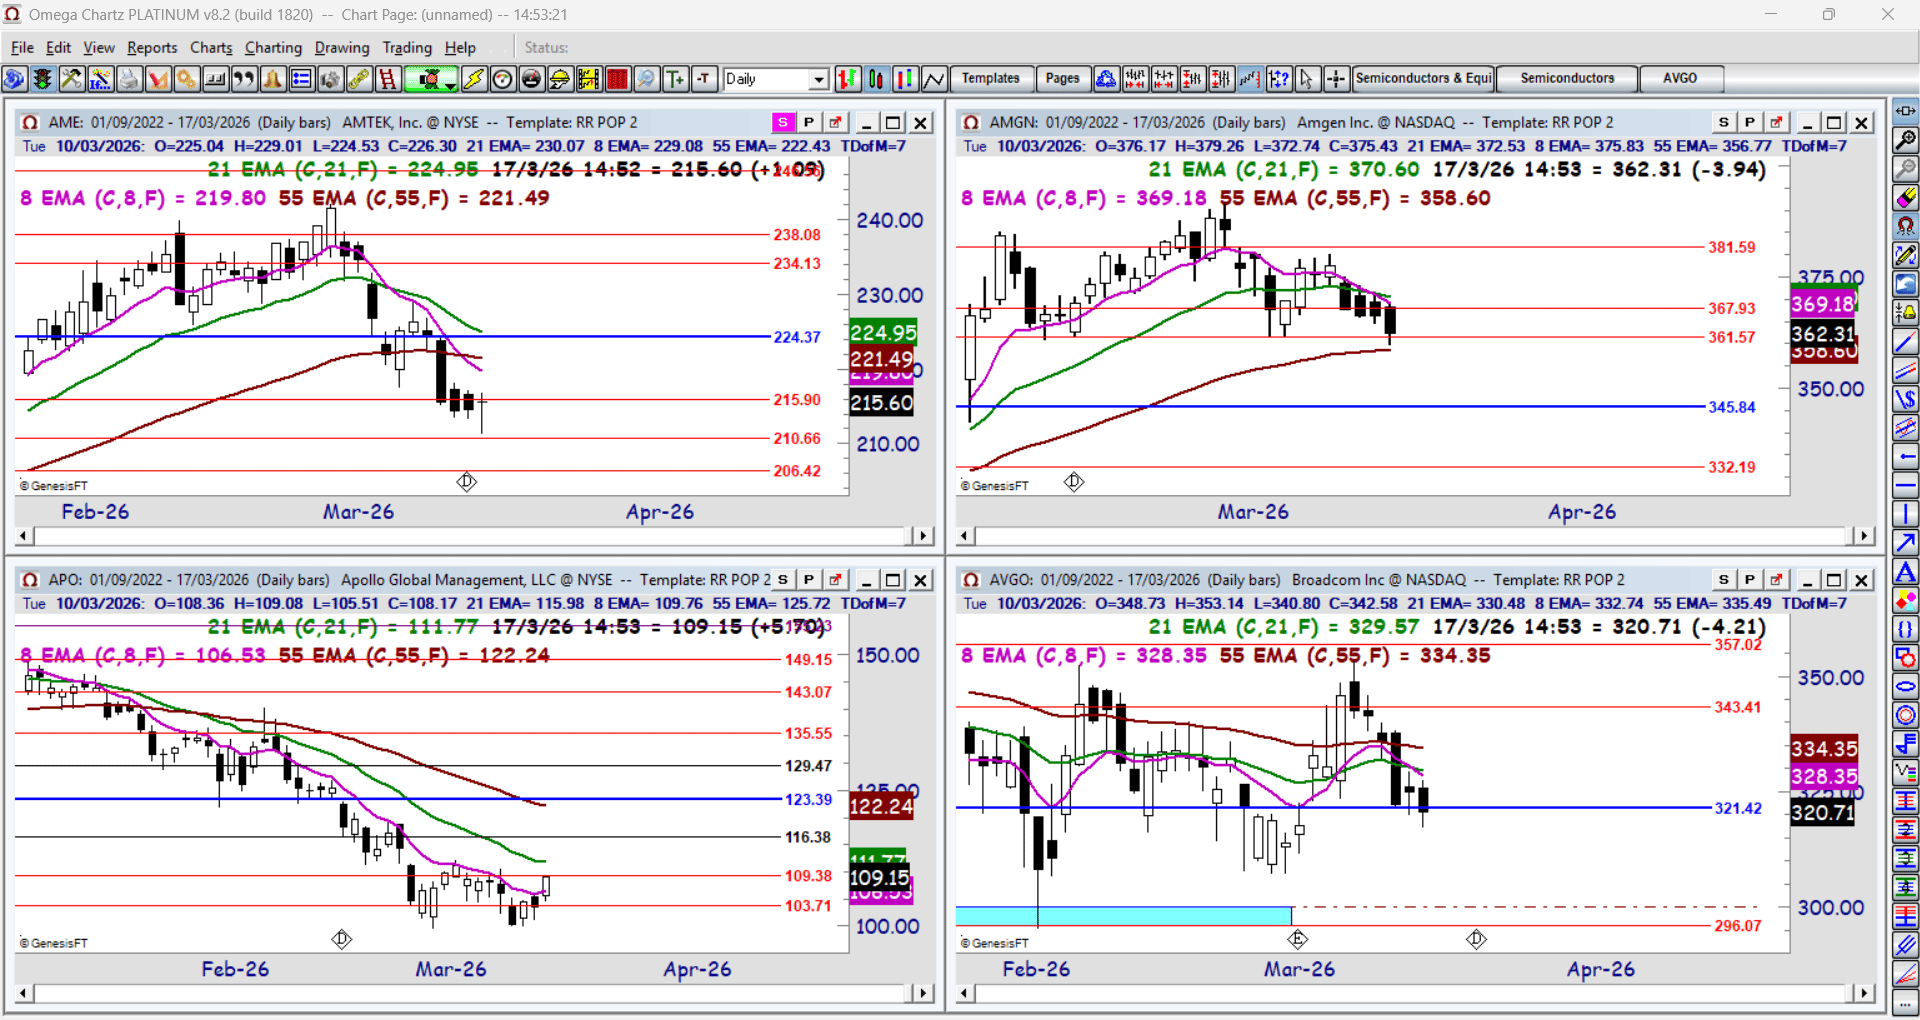Open the Daily timeframe dropdown

(819, 79)
